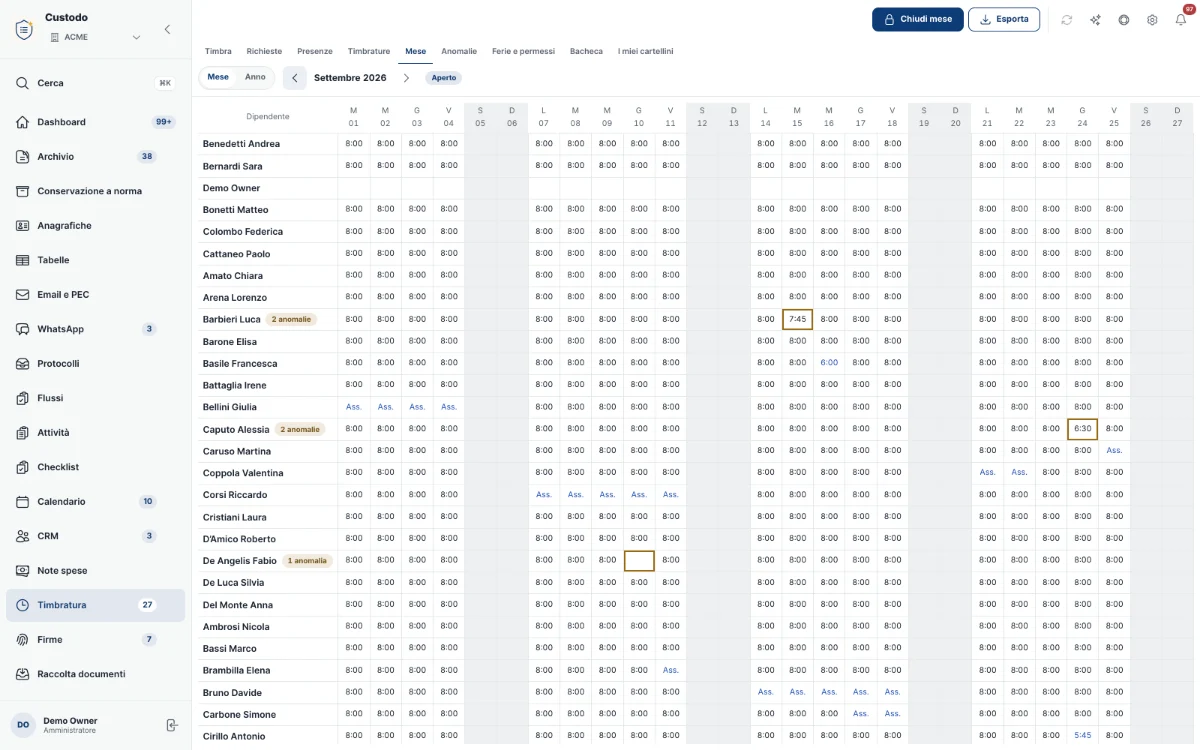
Task: Click the logout icon beside Demo Owner
Action: click(x=172, y=725)
